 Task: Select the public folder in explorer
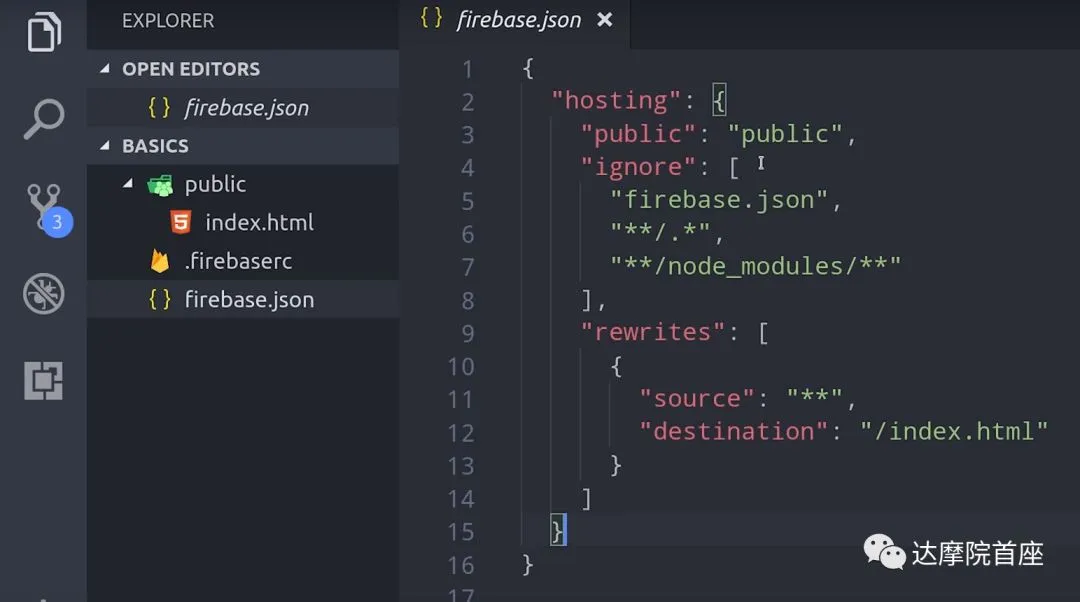click(243, 184)
